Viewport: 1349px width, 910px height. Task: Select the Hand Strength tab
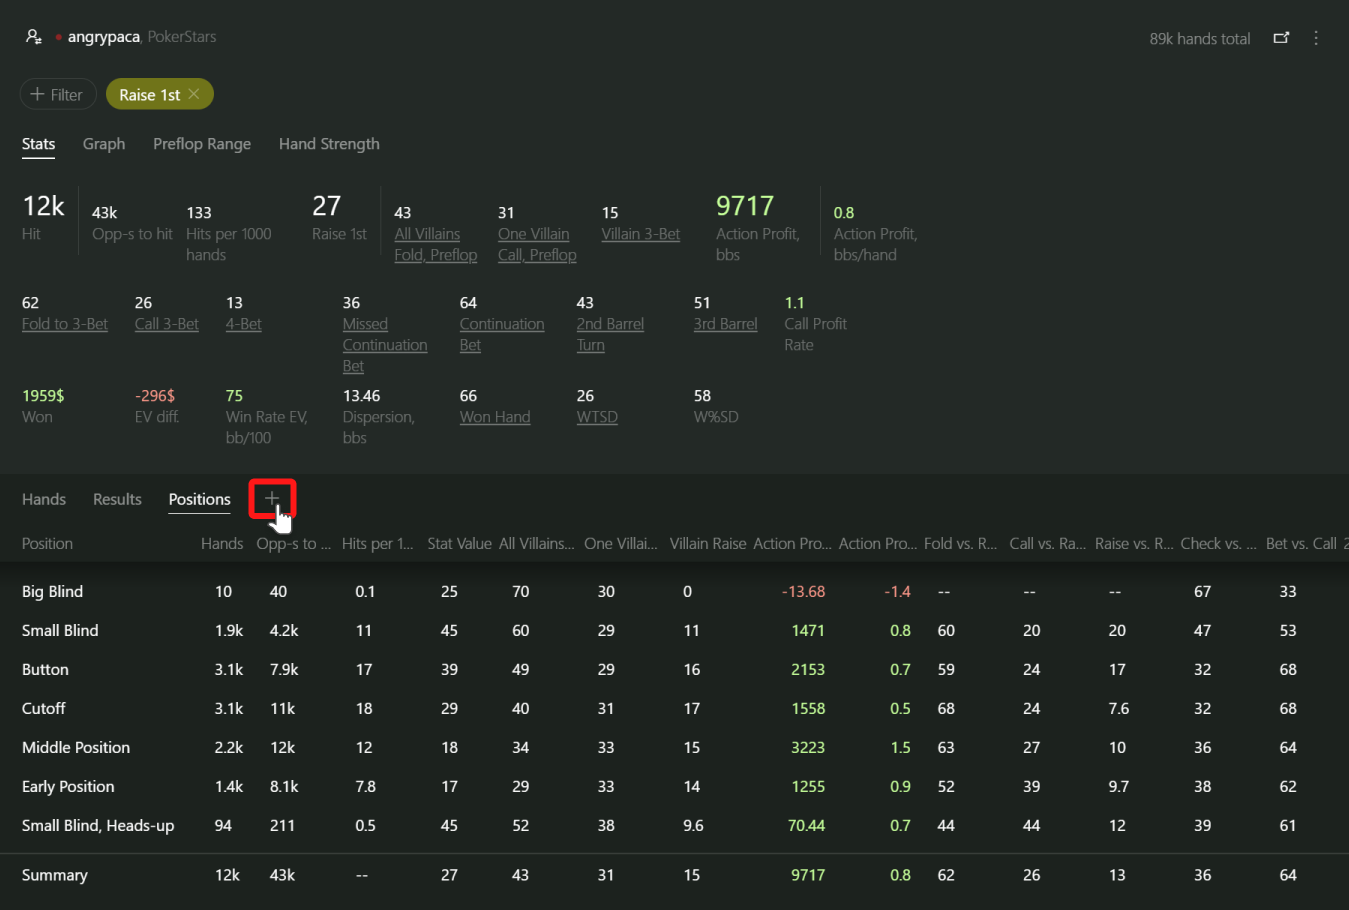[329, 144]
